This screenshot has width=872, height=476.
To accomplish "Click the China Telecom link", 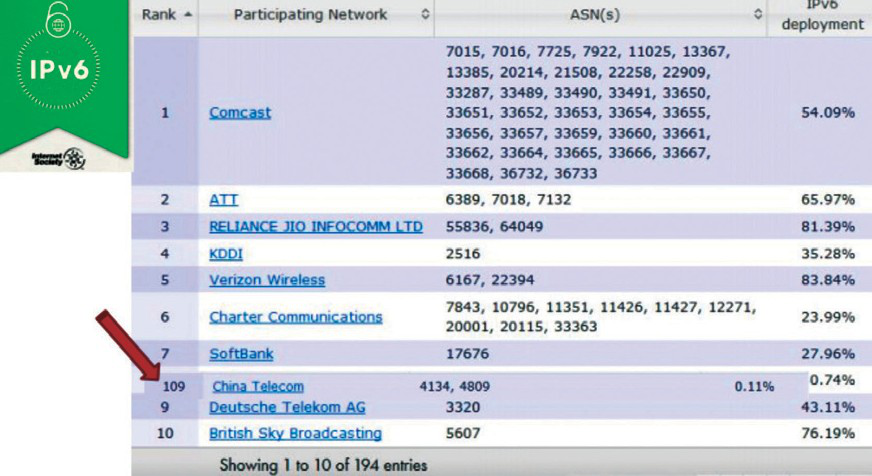I will (x=258, y=386).
